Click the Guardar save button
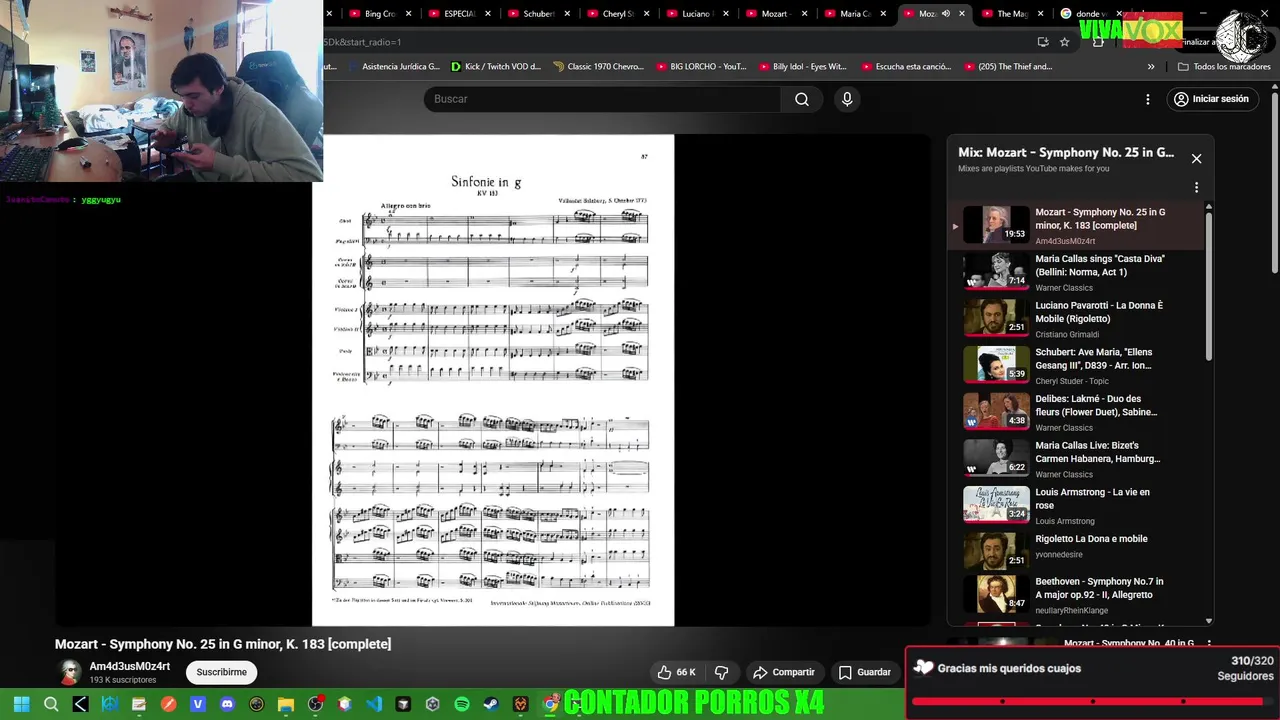Screen dimensions: 1280x720 (865, 672)
